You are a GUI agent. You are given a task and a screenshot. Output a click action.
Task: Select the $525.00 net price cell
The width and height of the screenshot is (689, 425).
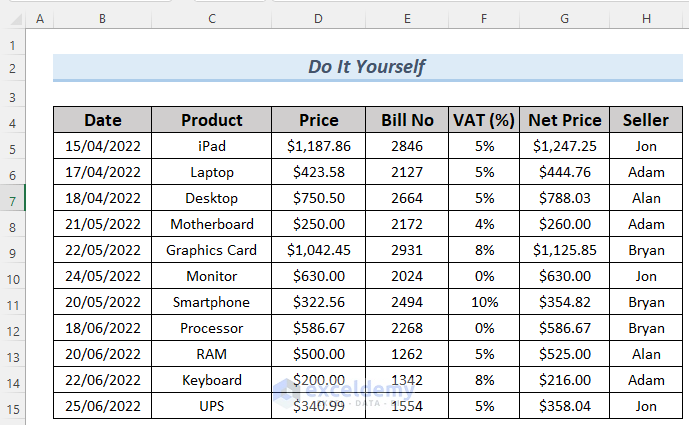tap(564, 354)
